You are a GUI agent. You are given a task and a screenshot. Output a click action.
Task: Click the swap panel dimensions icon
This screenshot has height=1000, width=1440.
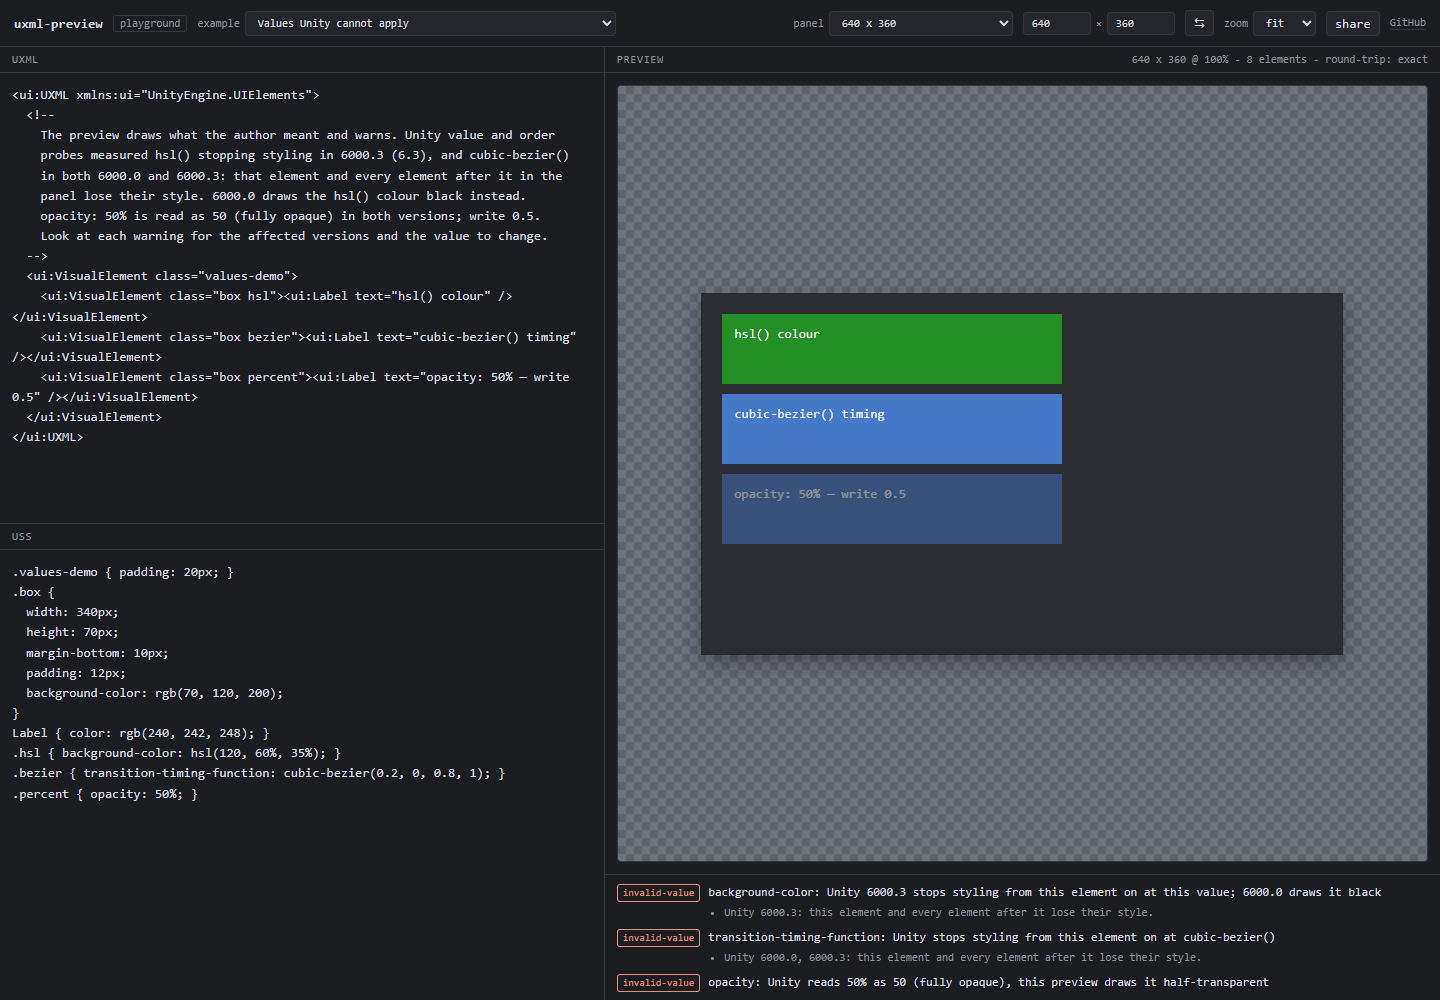pyautogui.click(x=1199, y=23)
